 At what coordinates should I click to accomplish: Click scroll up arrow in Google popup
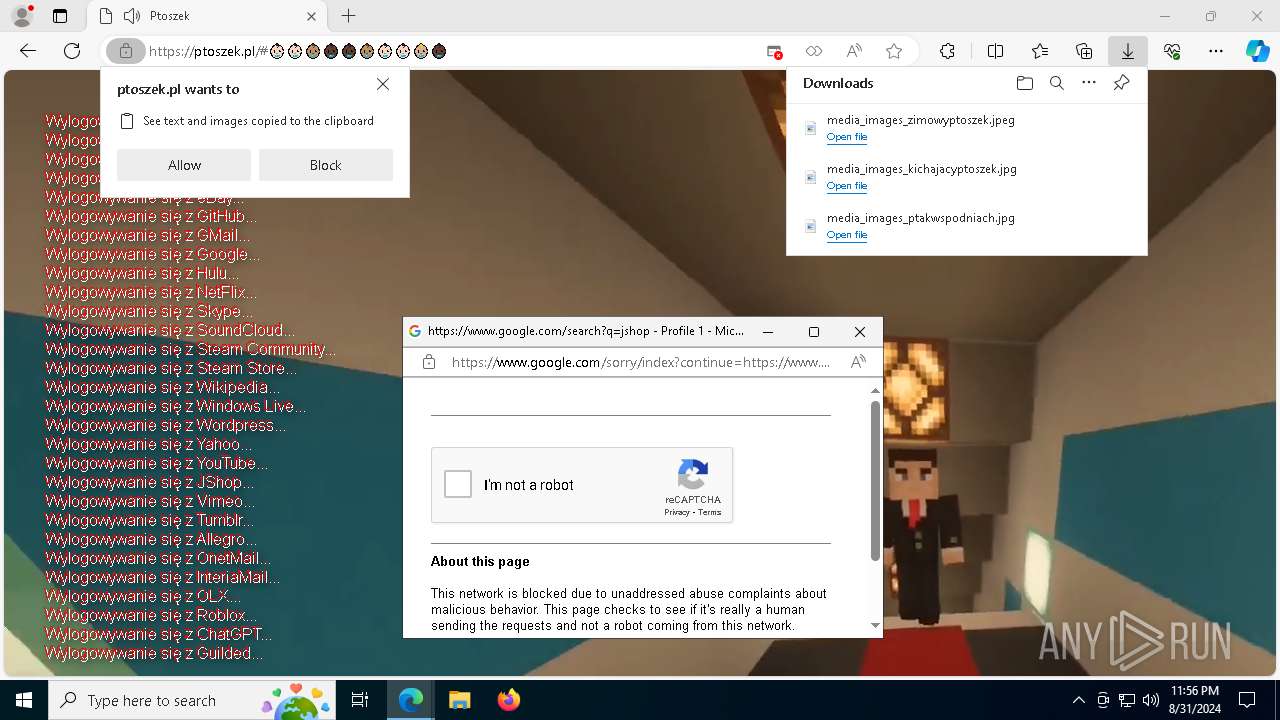(876, 390)
